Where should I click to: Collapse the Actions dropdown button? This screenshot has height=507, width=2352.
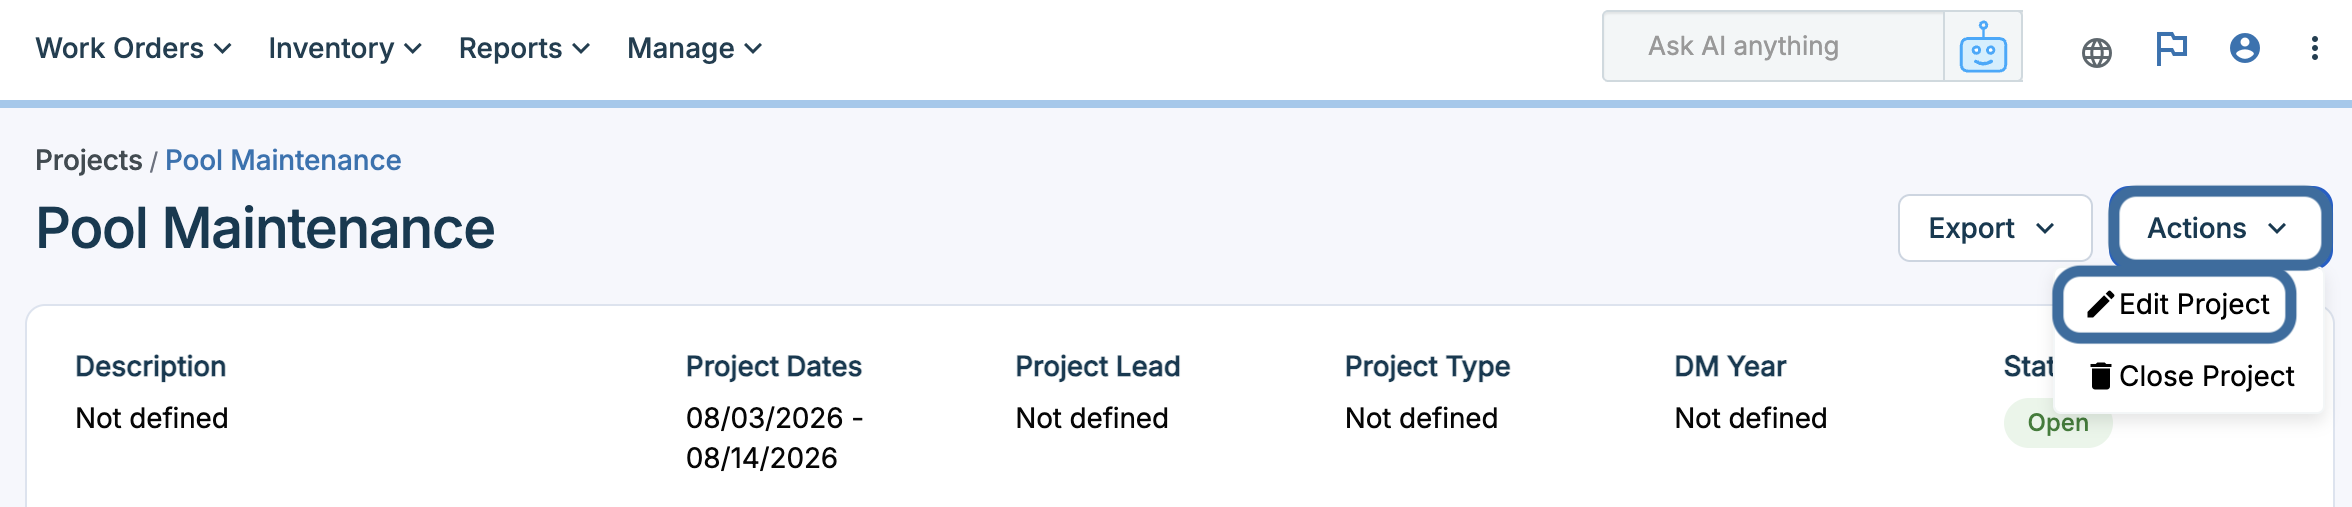tap(2220, 228)
